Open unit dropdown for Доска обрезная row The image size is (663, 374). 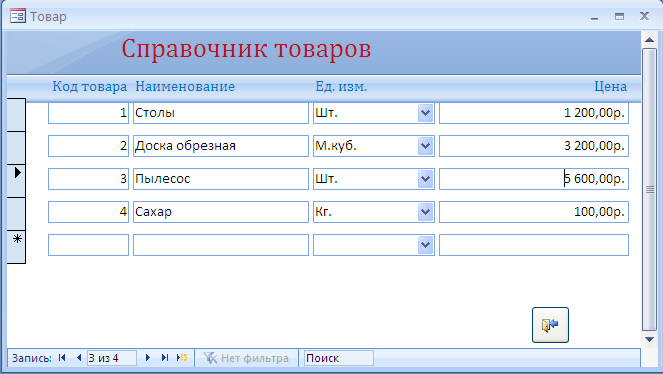[425, 146]
